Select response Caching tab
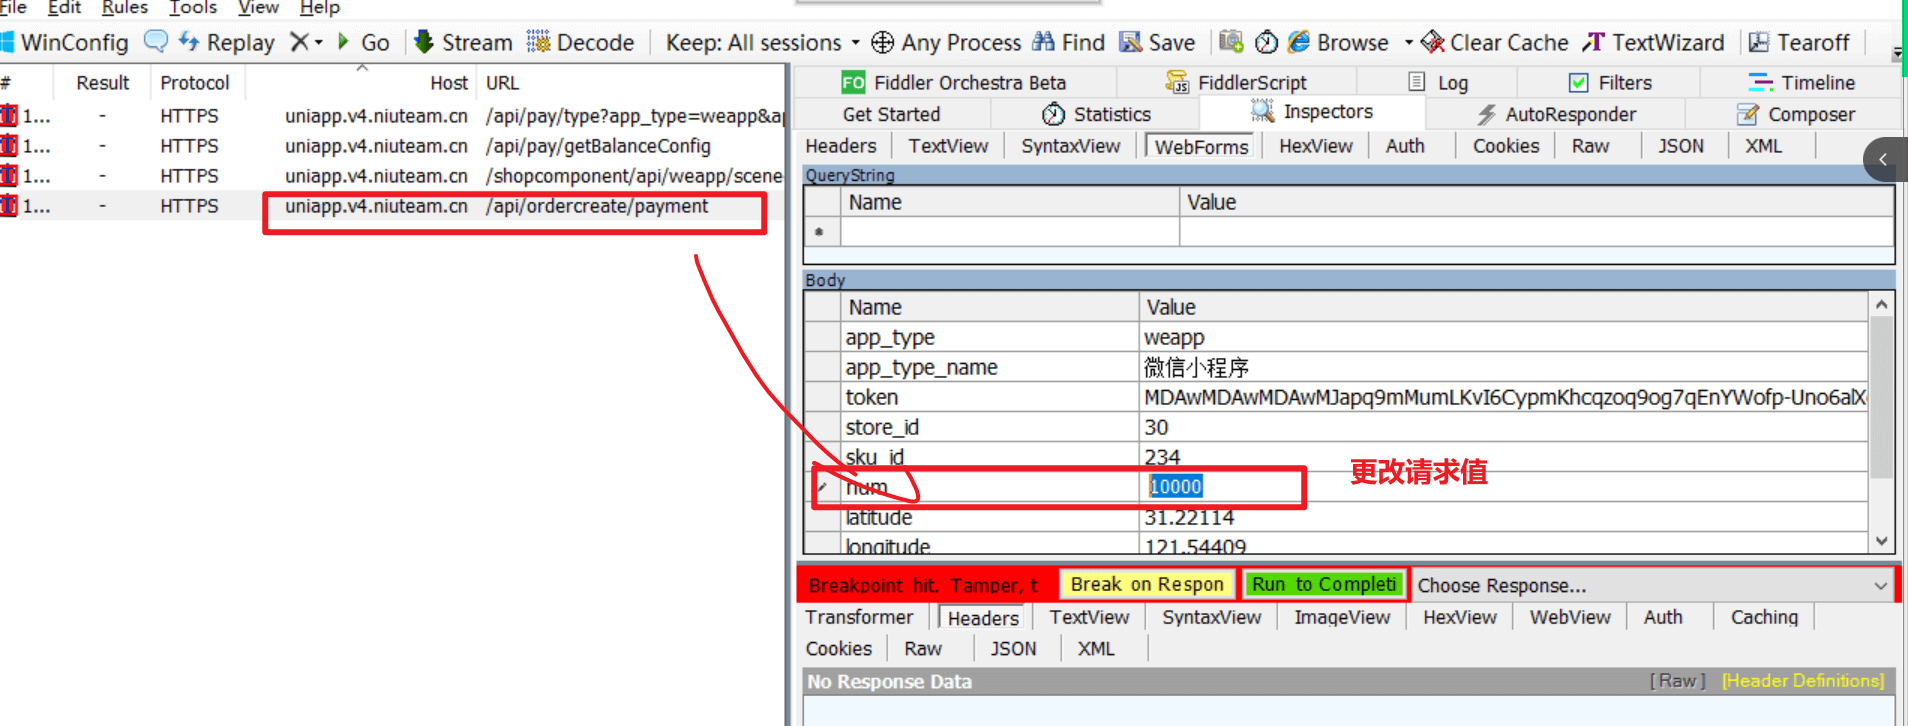 coord(1764,617)
